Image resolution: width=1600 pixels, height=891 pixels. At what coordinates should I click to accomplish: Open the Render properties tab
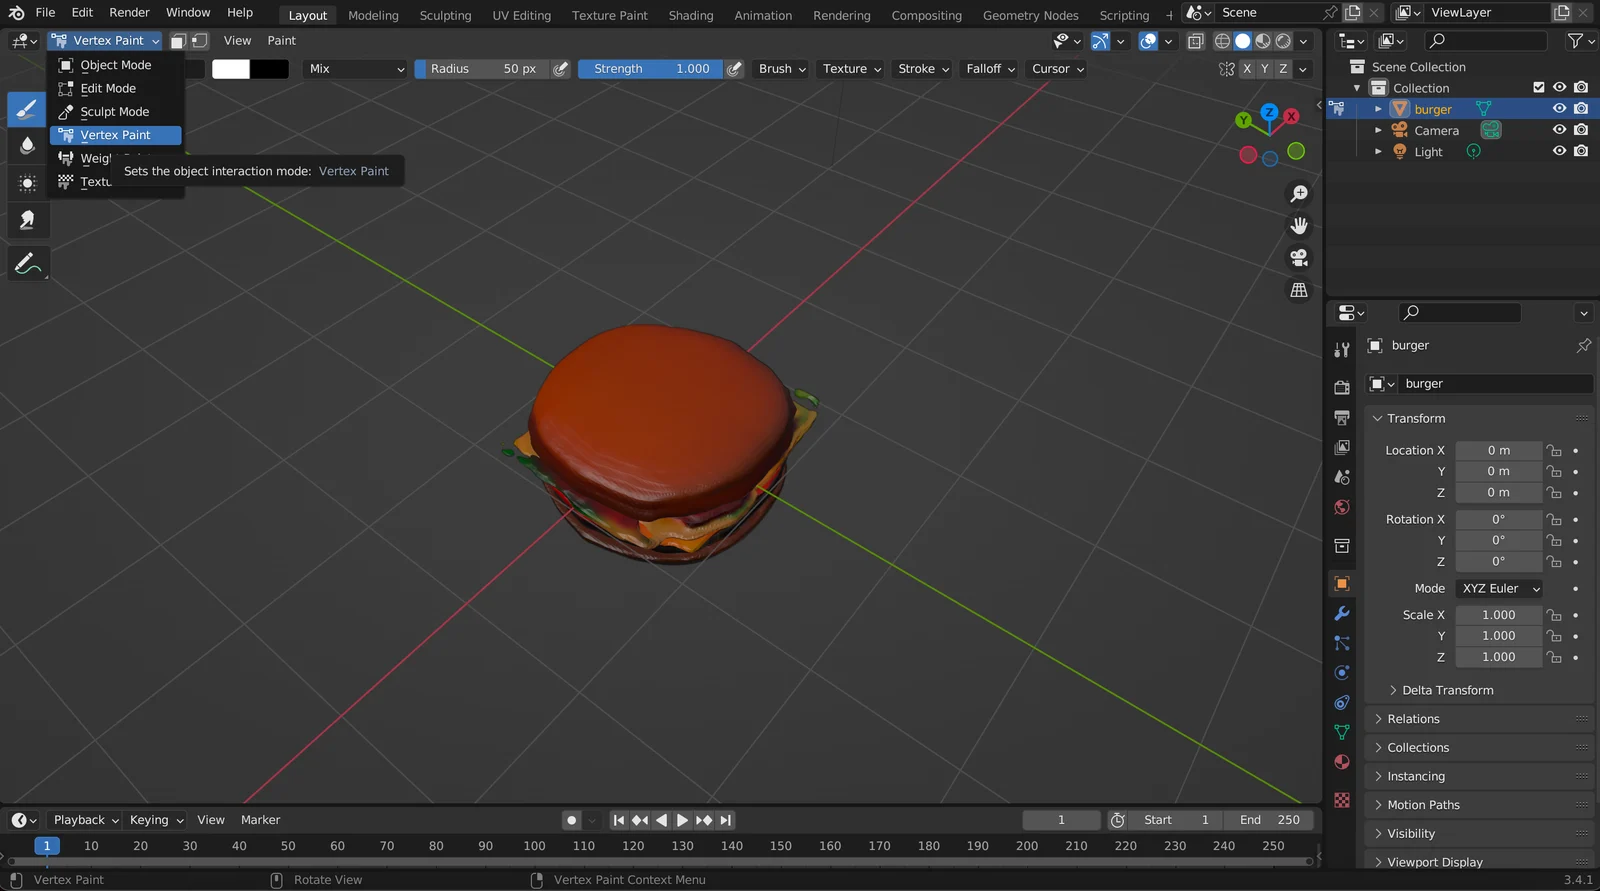(1342, 388)
